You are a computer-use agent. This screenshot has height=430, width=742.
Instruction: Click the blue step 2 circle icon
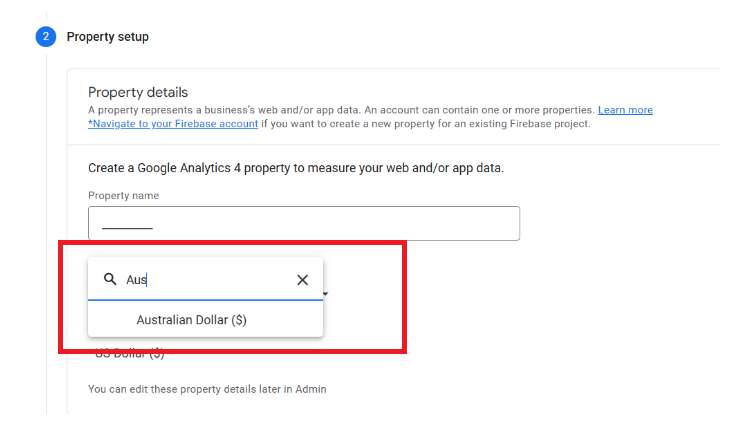pyautogui.click(x=46, y=36)
